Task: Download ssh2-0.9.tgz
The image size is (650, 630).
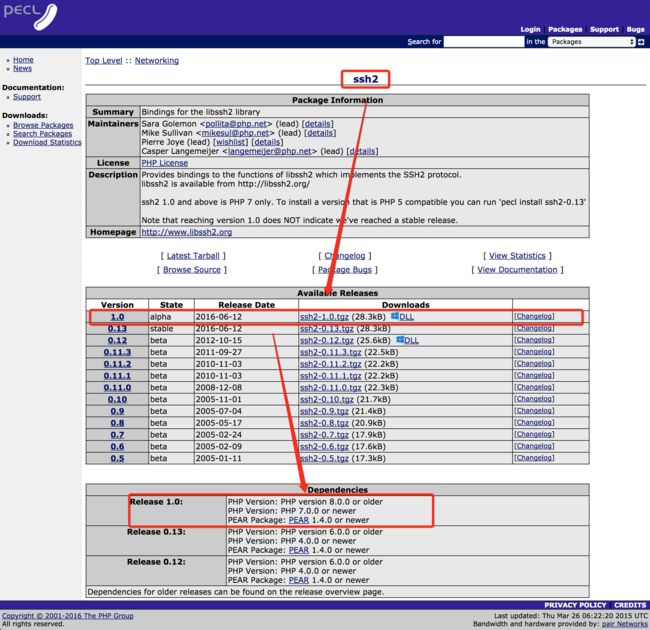Action: [324, 411]
